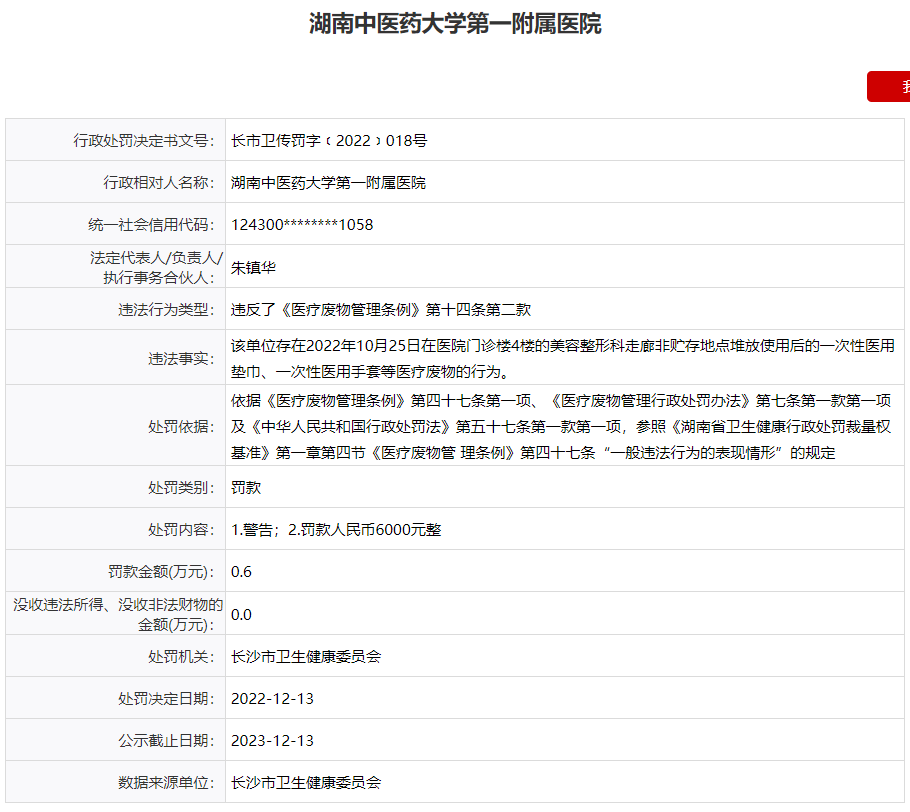
Task: Click the label 处罚机关
Action: pyautogui.click(x=181, y=656)
